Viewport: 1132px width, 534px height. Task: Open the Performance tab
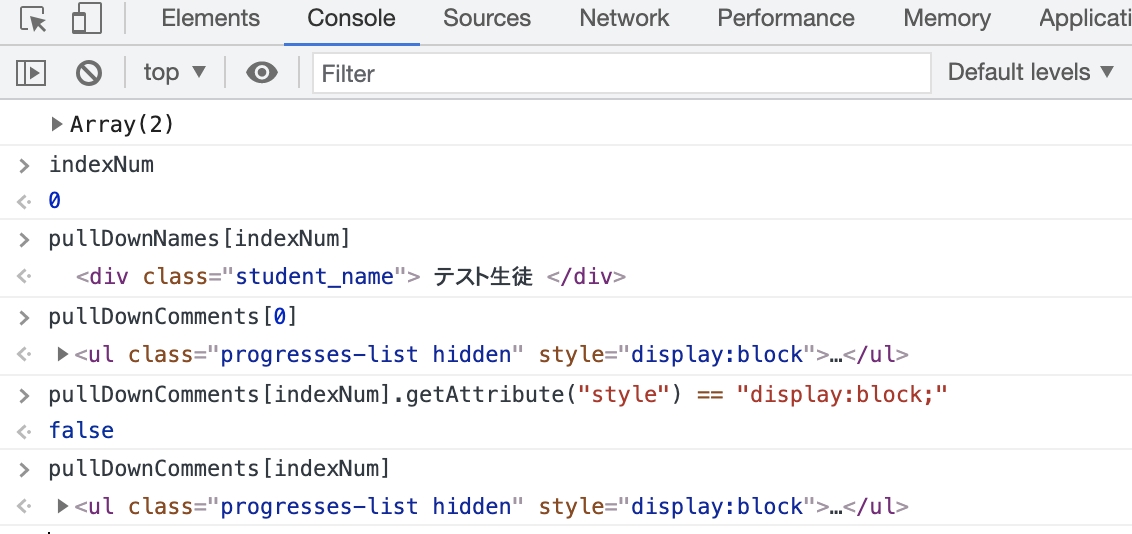click(x=785, y=19)
